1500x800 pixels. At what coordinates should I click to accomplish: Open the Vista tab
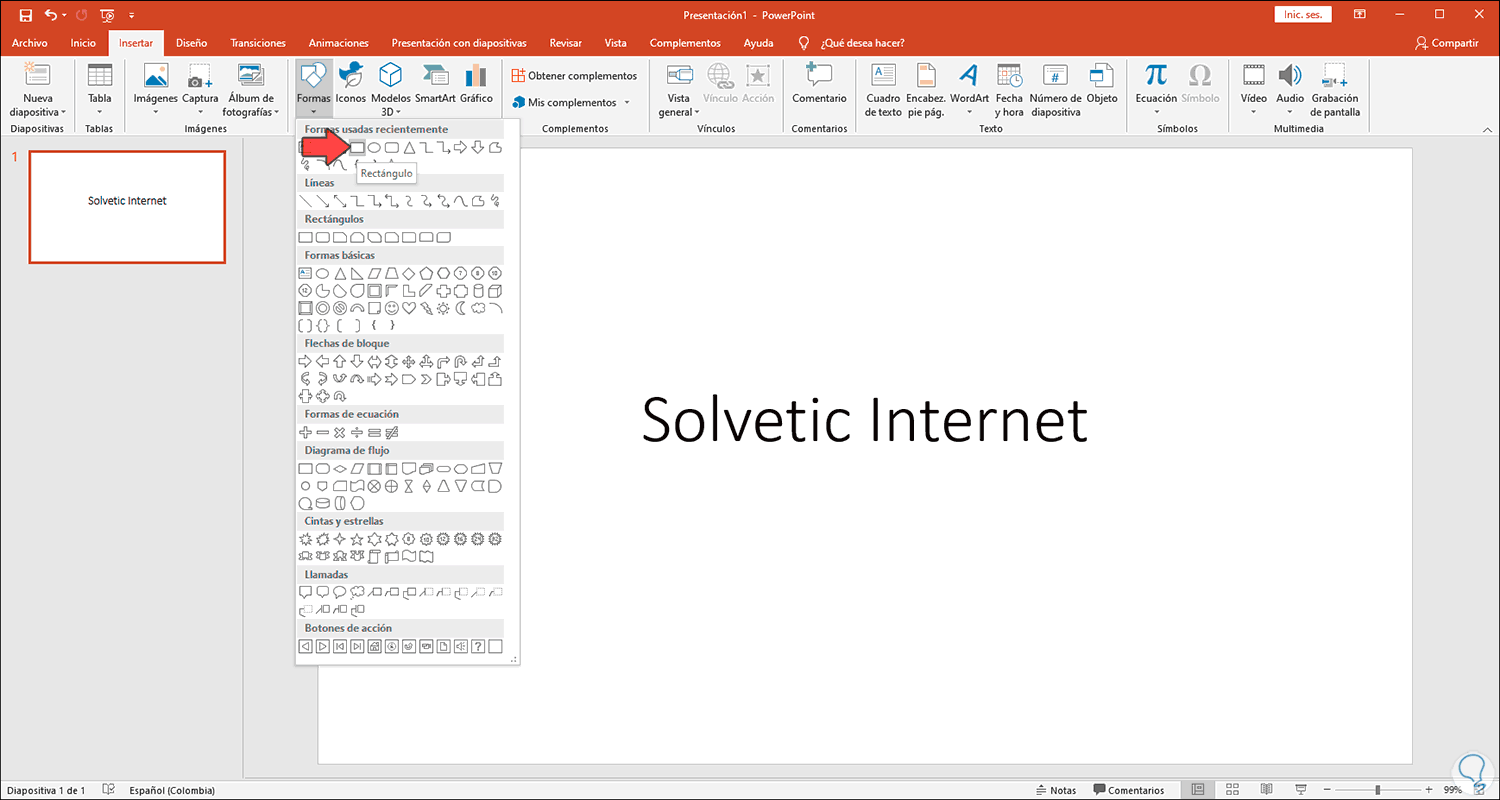(x=616, y=43)
